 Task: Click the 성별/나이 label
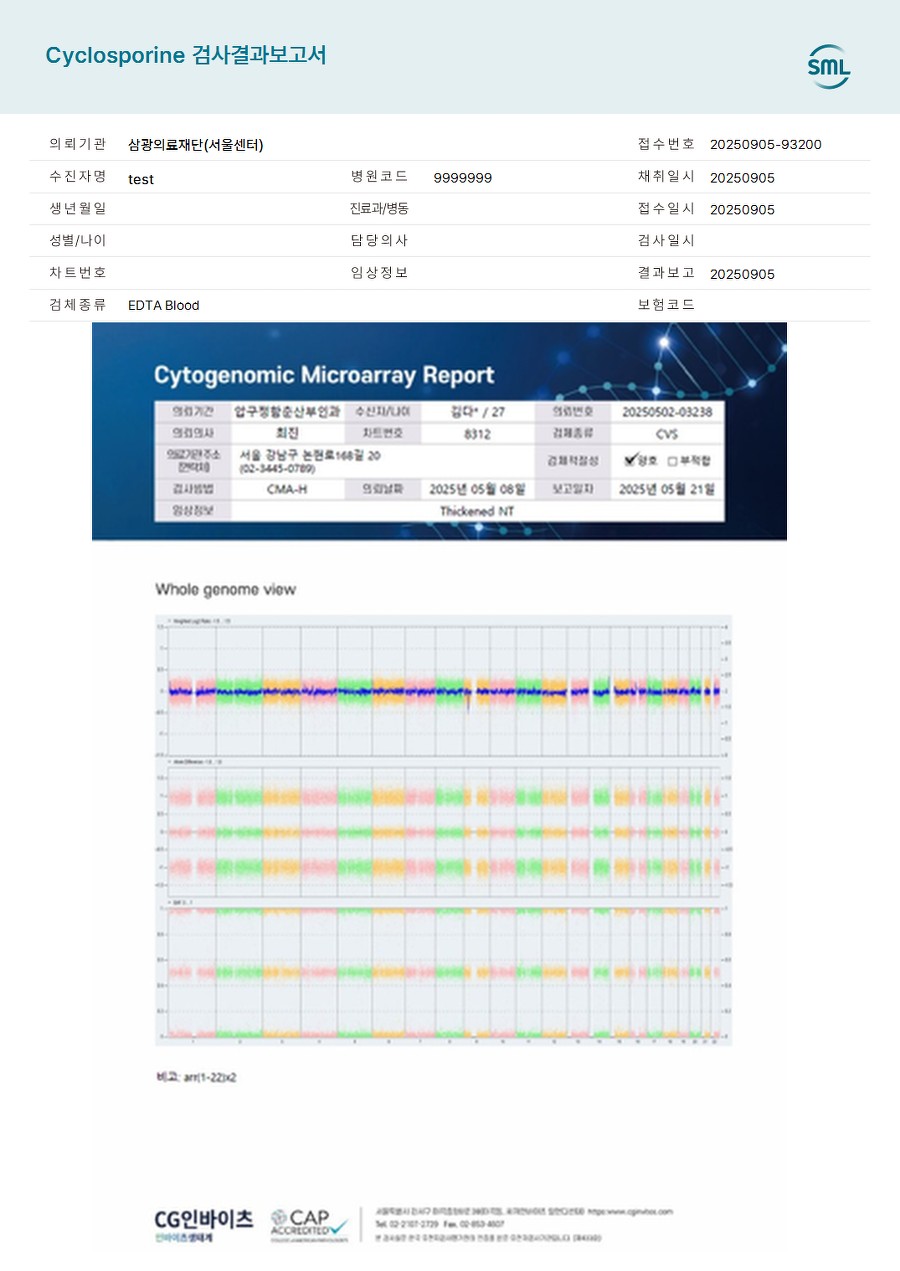pyautogui.click(x=77, y=240)
